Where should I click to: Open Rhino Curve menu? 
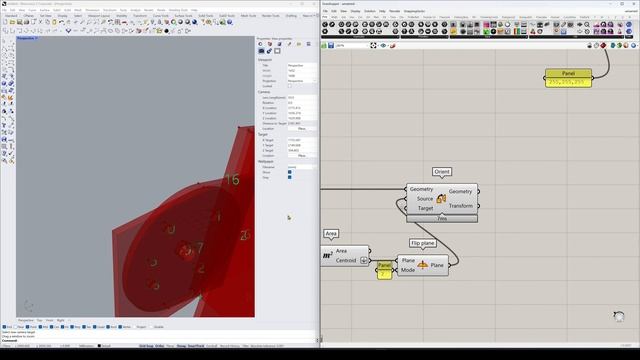(32, 10)
